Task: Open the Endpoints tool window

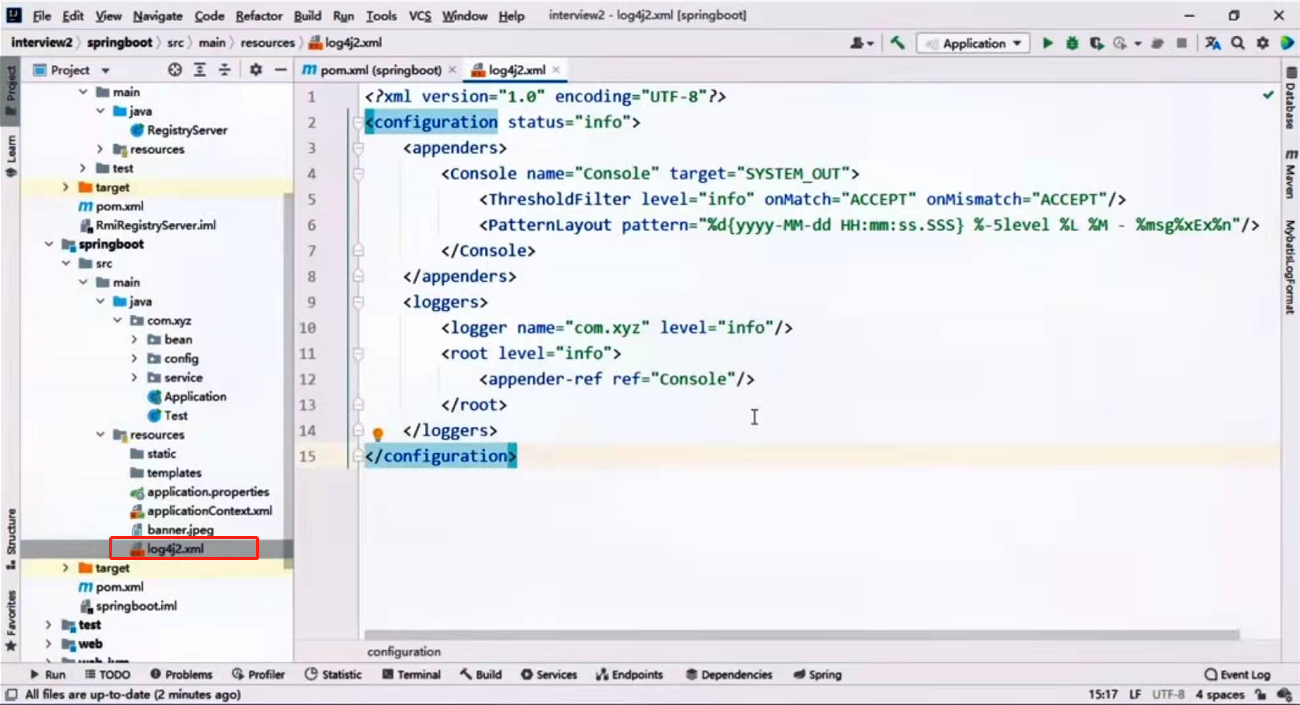Action: point(629,675)
